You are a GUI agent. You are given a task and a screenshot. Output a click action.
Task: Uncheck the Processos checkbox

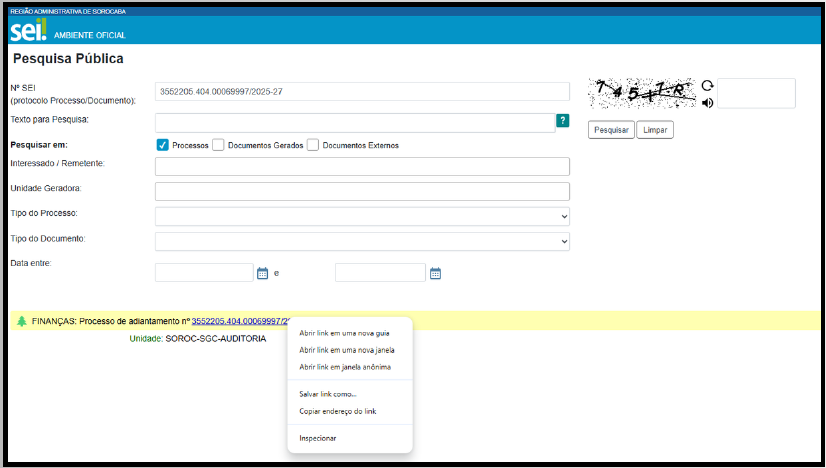coord(162,145)
